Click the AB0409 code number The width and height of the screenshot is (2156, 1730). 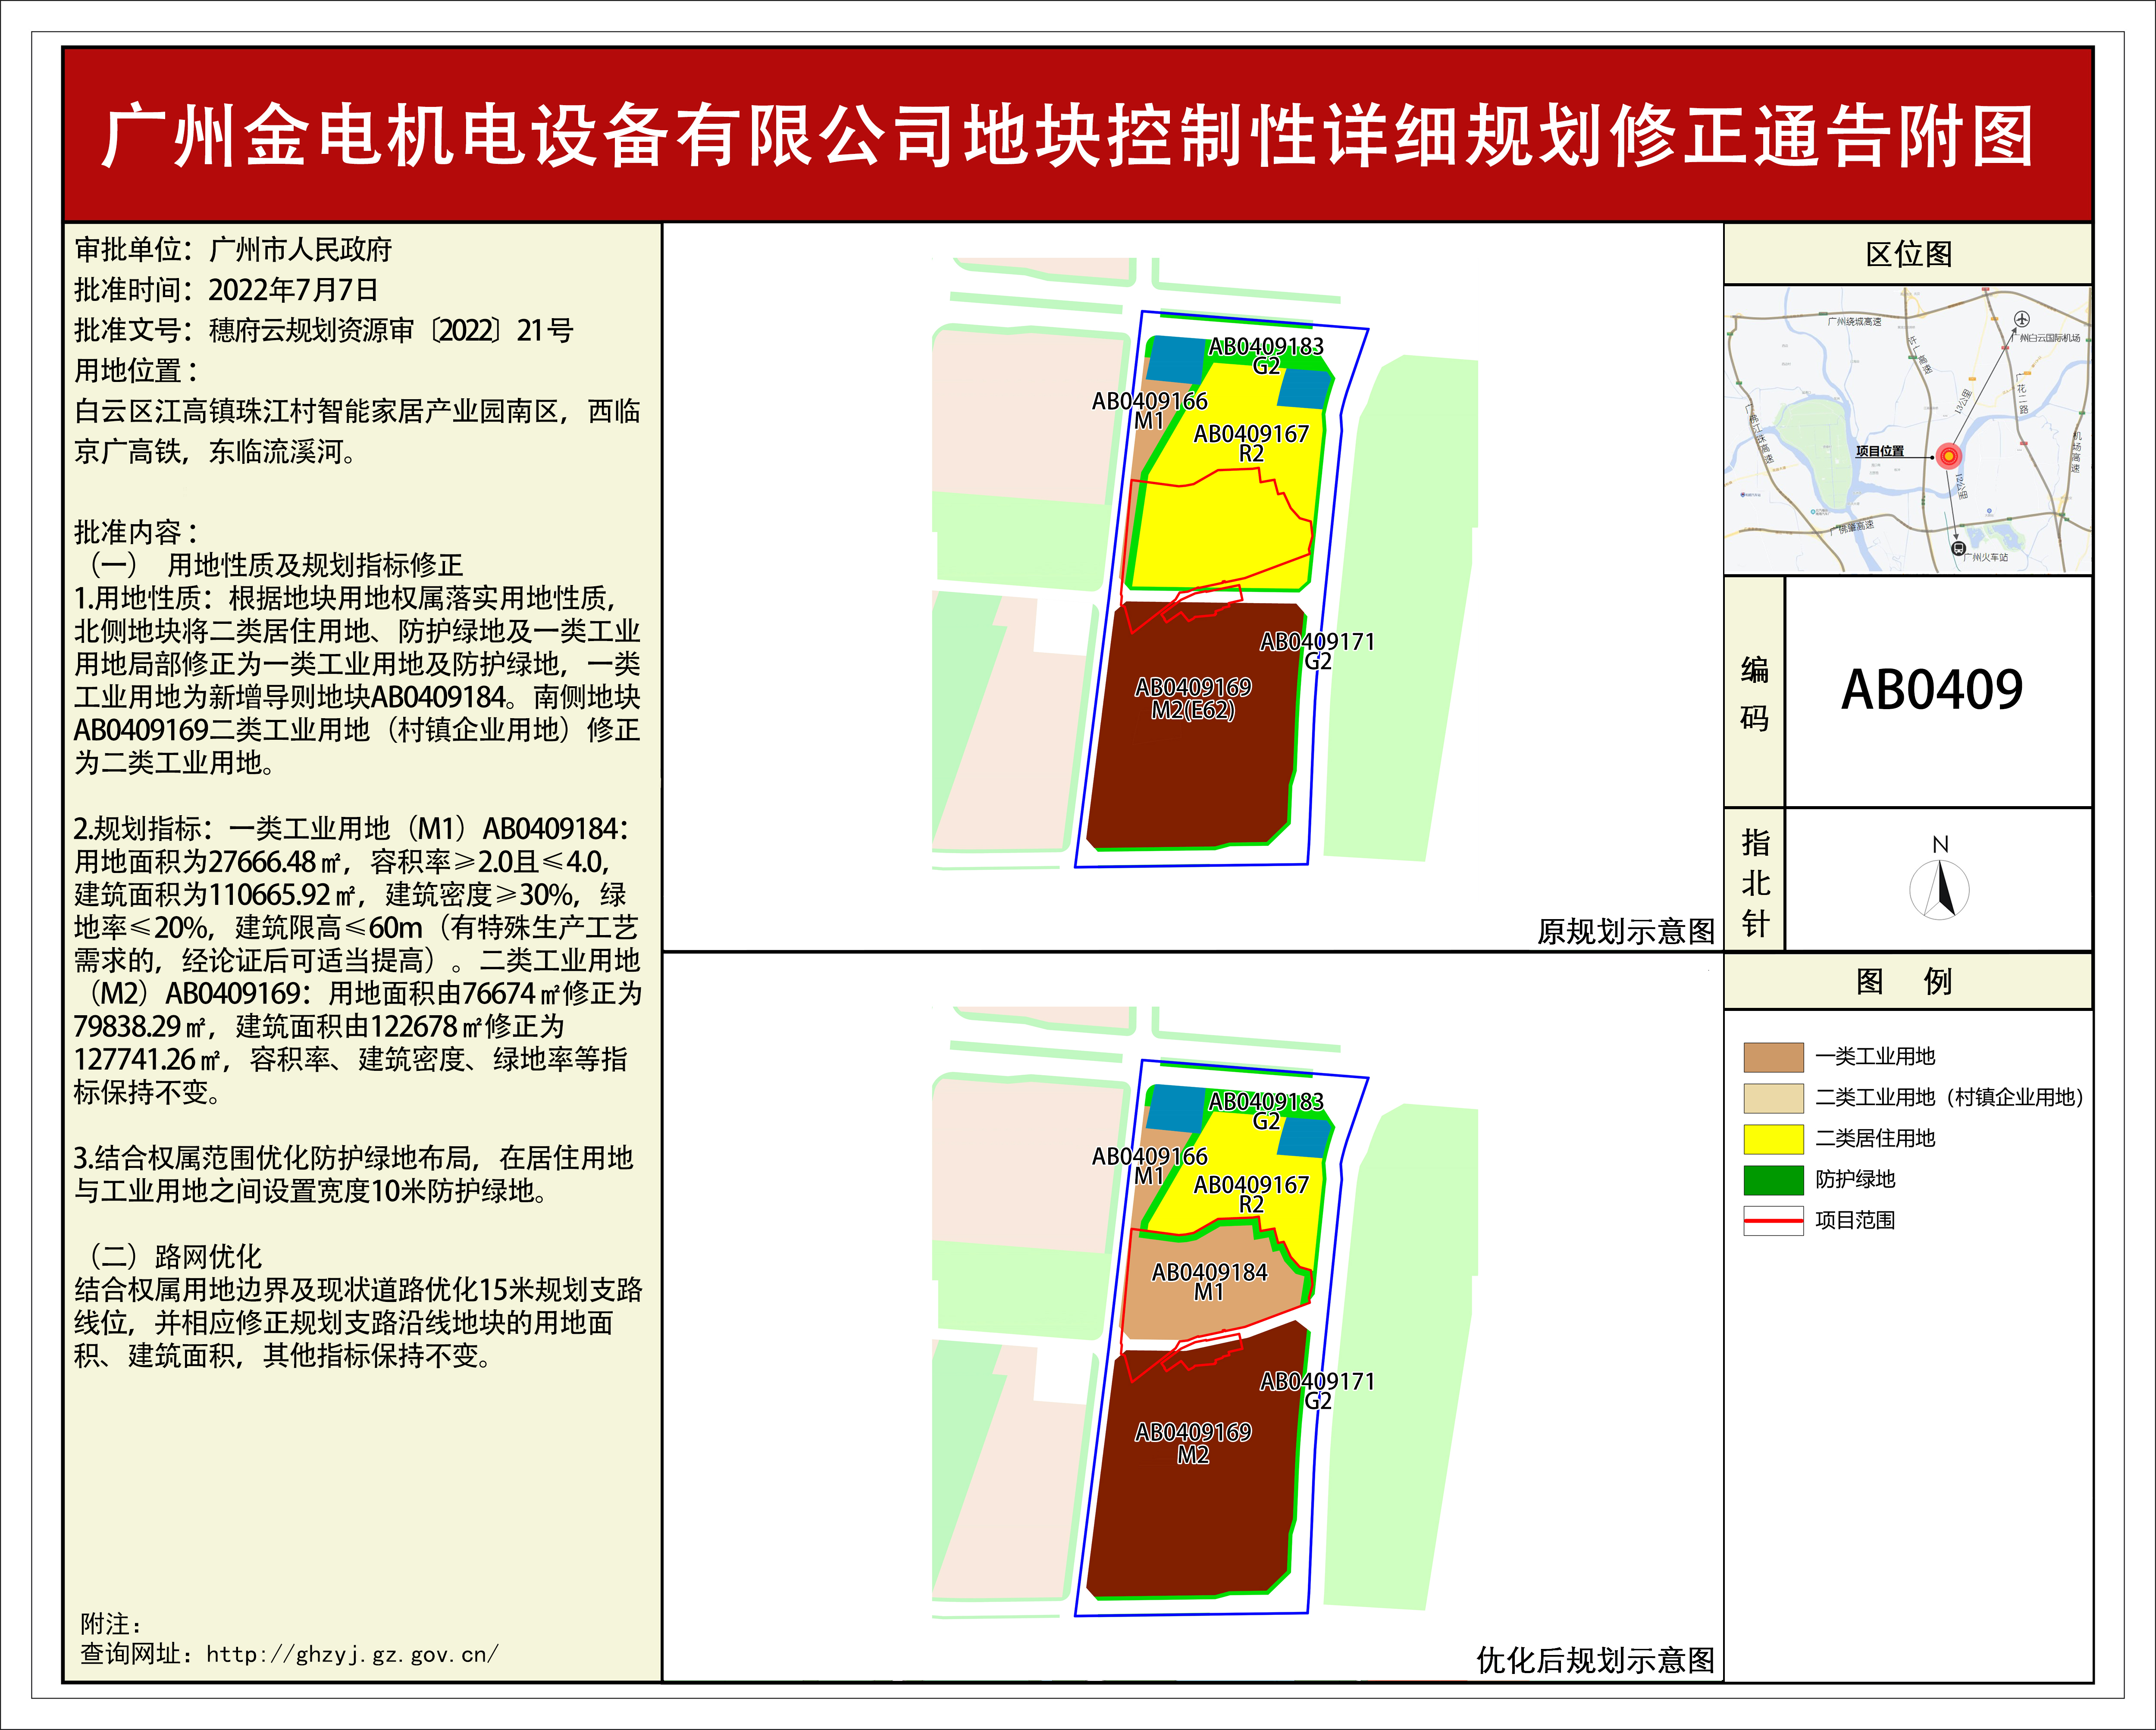(x=1932, y=690)
